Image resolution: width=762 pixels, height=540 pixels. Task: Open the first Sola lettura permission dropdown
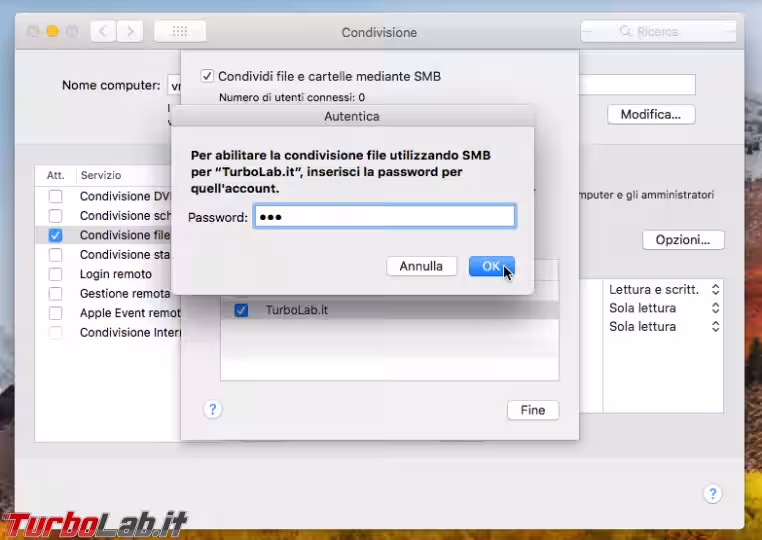(x=664, y=308)
